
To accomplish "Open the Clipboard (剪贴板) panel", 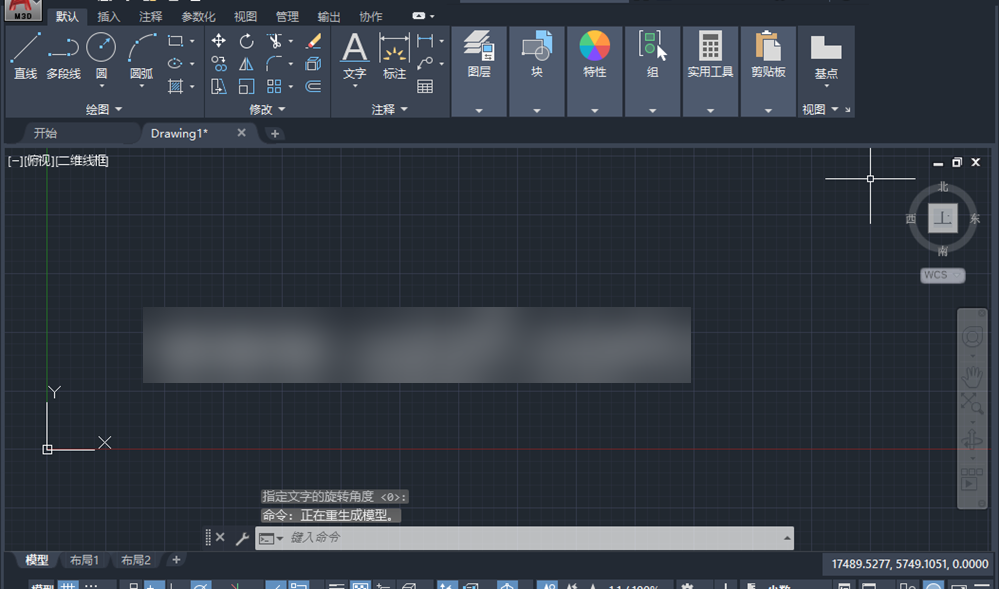I will point(768,71).
